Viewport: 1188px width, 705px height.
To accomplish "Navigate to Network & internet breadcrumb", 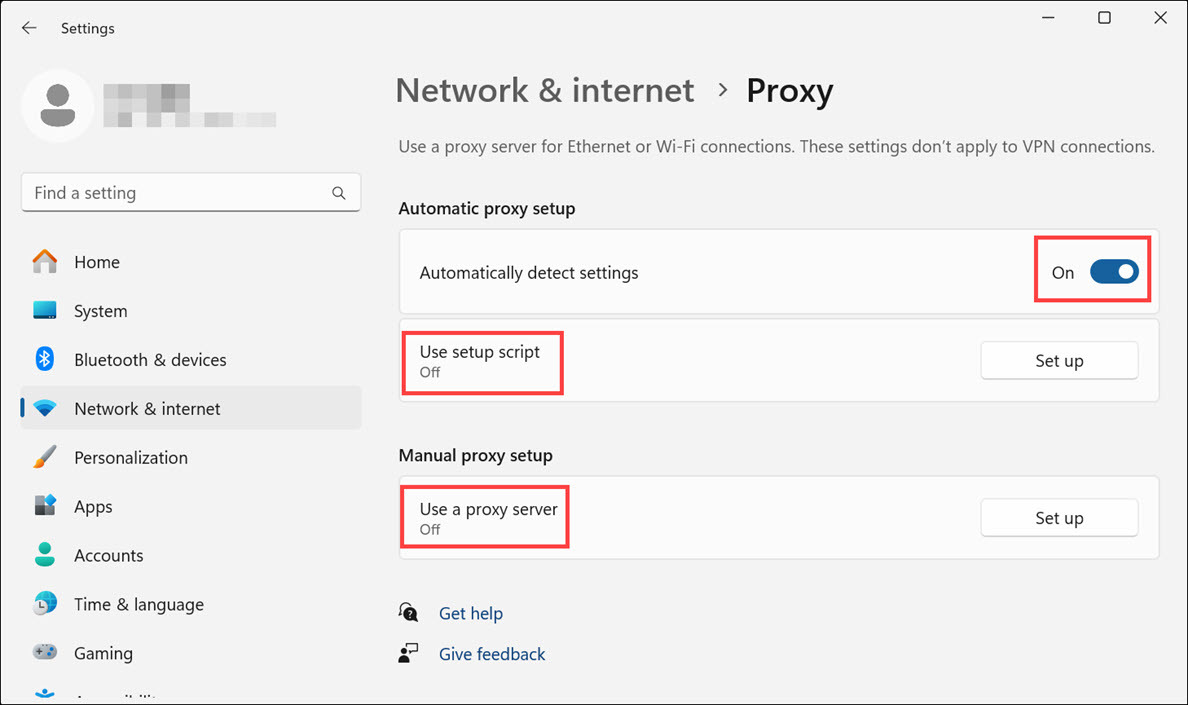I will pos(545,91).
